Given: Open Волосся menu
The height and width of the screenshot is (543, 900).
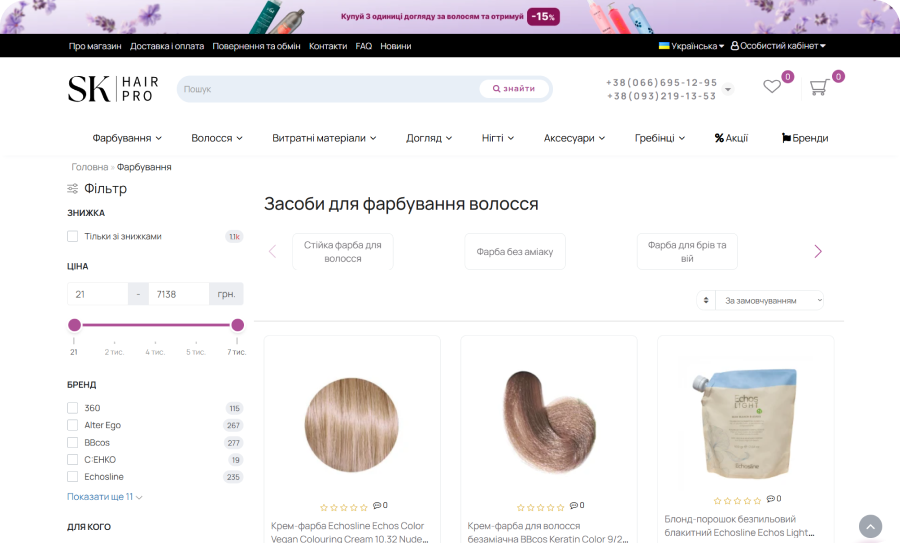Looking at the screenshot, I should (217, 138).
